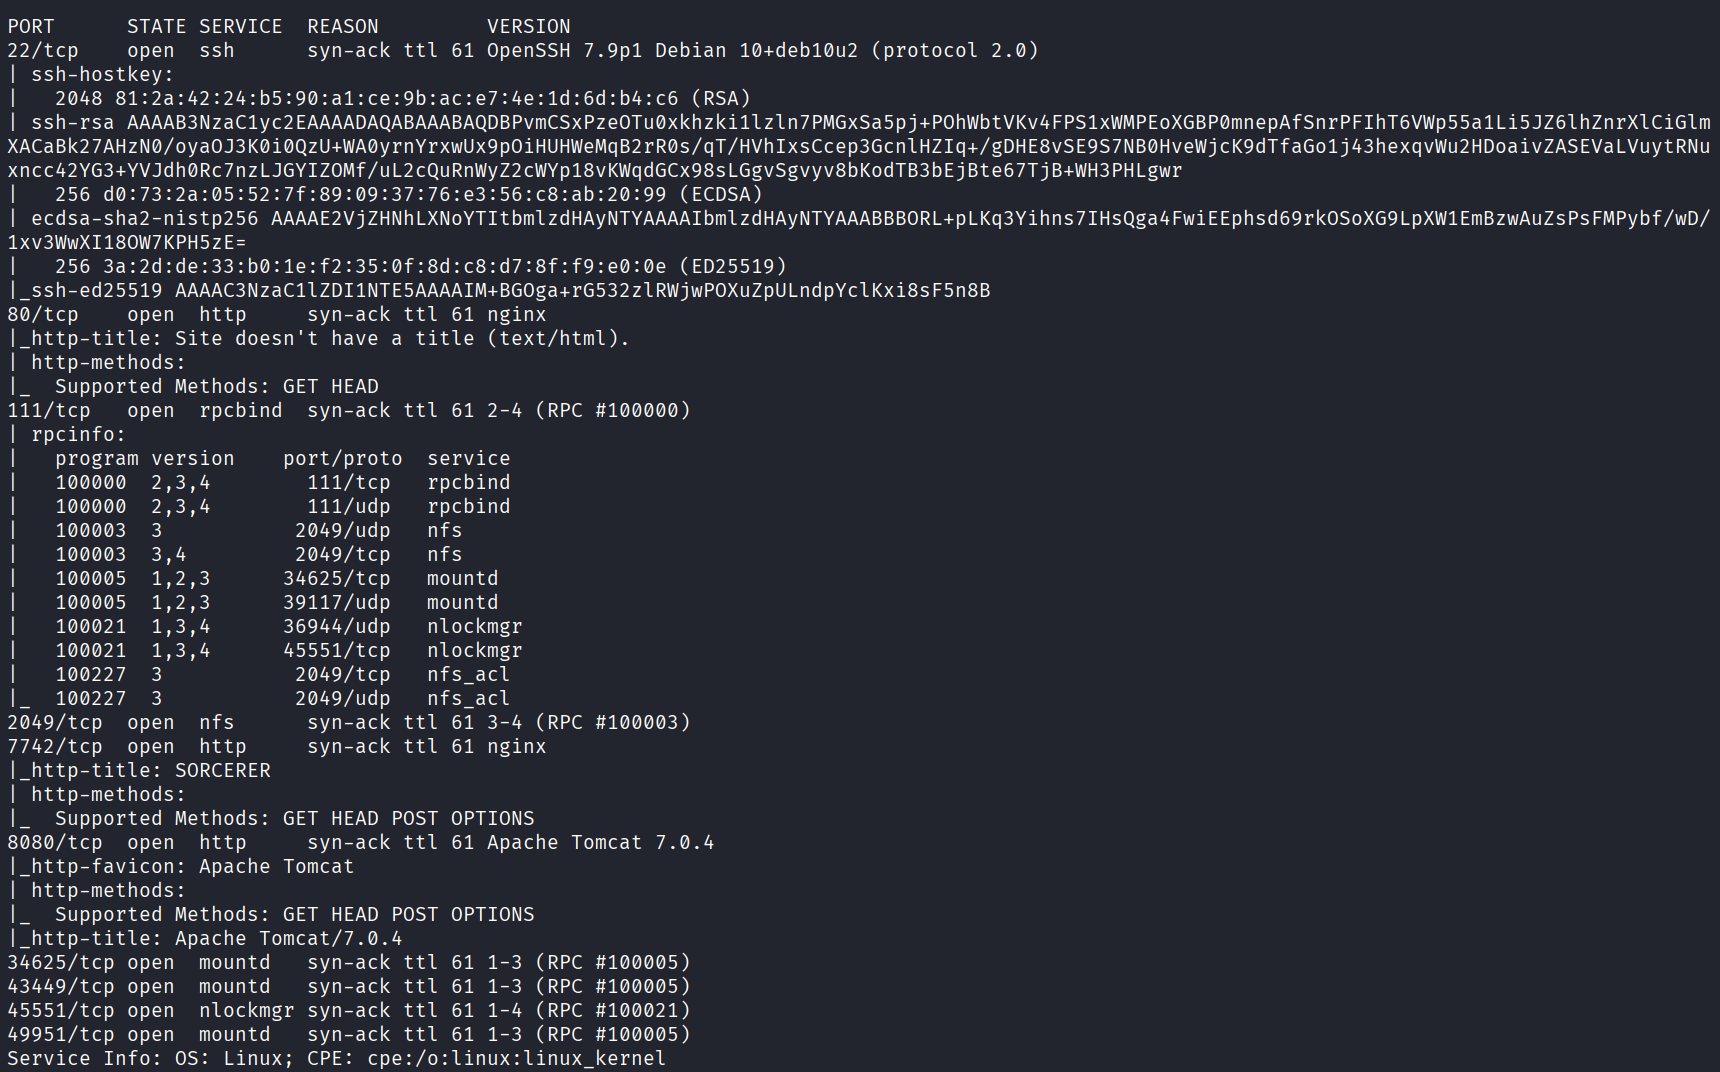
Task: Click the http-favicon label
Action: tap(103, 867)
